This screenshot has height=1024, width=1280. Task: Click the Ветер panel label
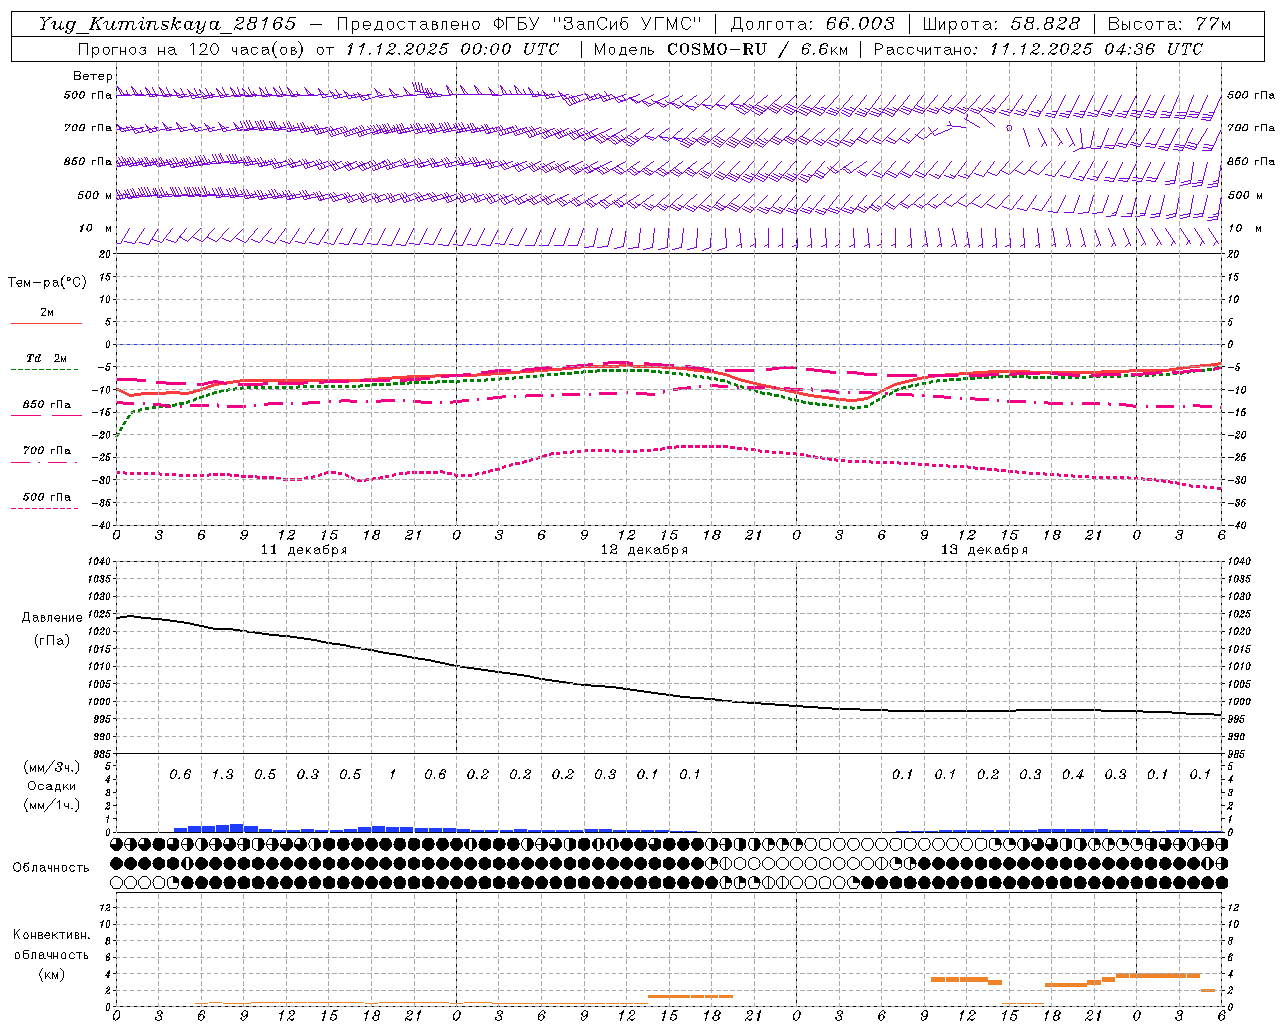coord(93,76)
